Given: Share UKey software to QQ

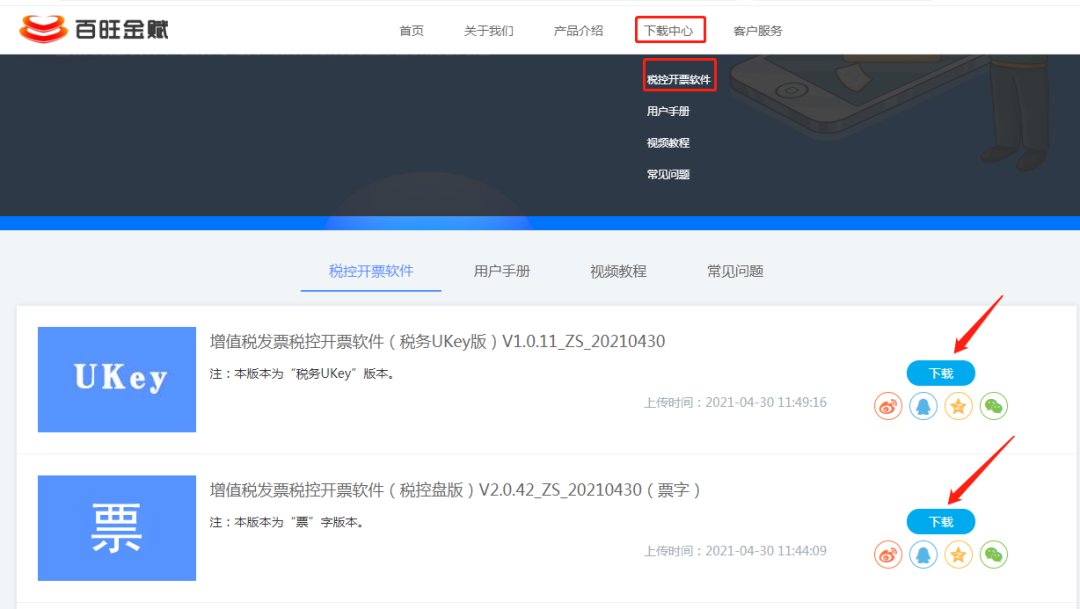Looking at the screenshot, I should pos(923,406).
